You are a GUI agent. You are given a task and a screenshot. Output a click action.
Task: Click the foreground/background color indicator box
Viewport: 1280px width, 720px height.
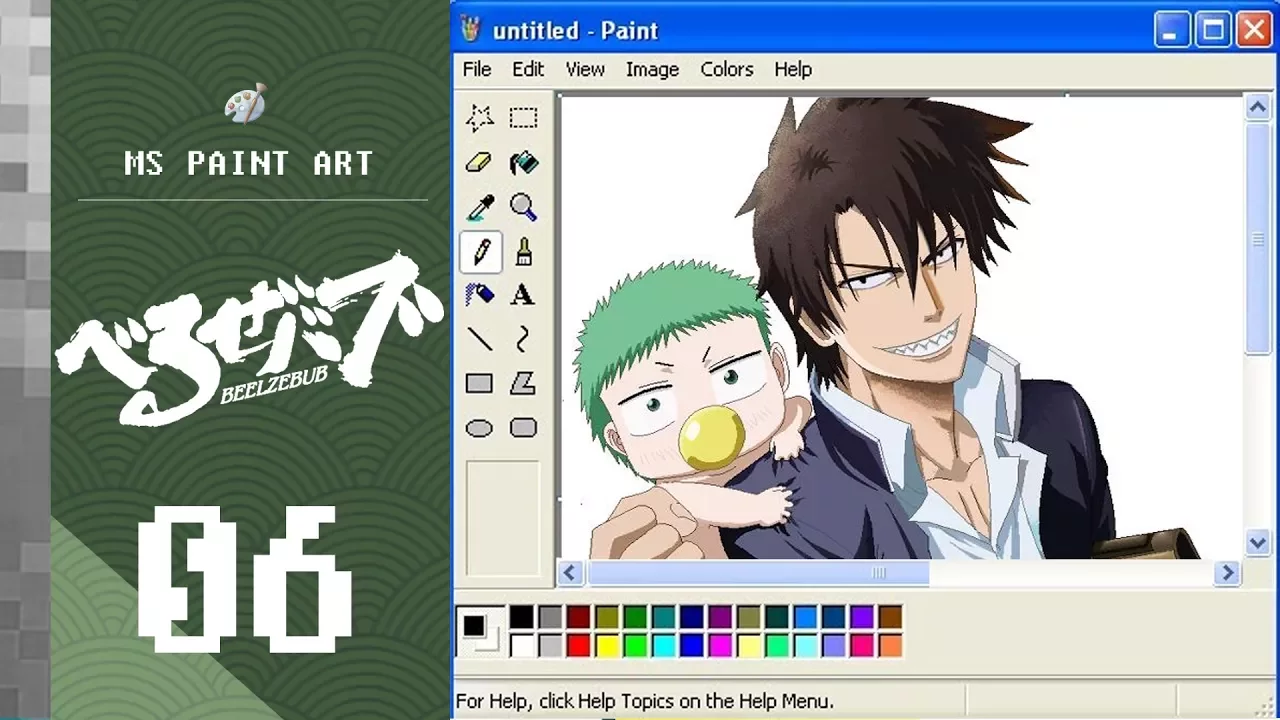[480, 631]
